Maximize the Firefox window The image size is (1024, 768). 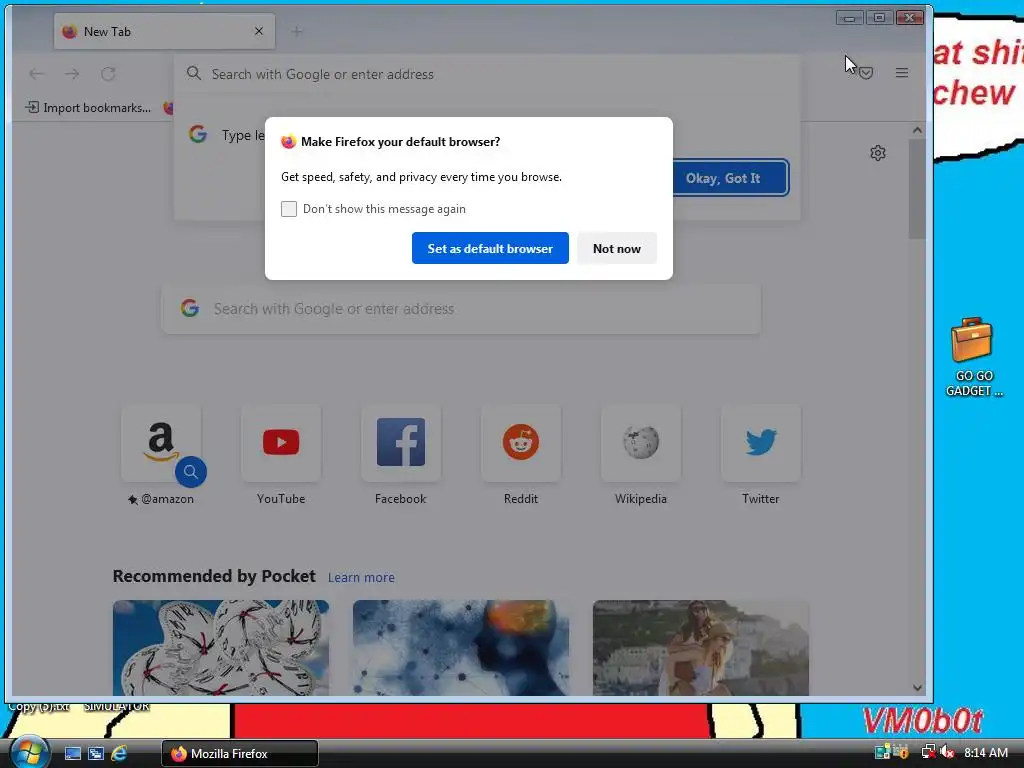pyautogui.click(x=880, y=18)
